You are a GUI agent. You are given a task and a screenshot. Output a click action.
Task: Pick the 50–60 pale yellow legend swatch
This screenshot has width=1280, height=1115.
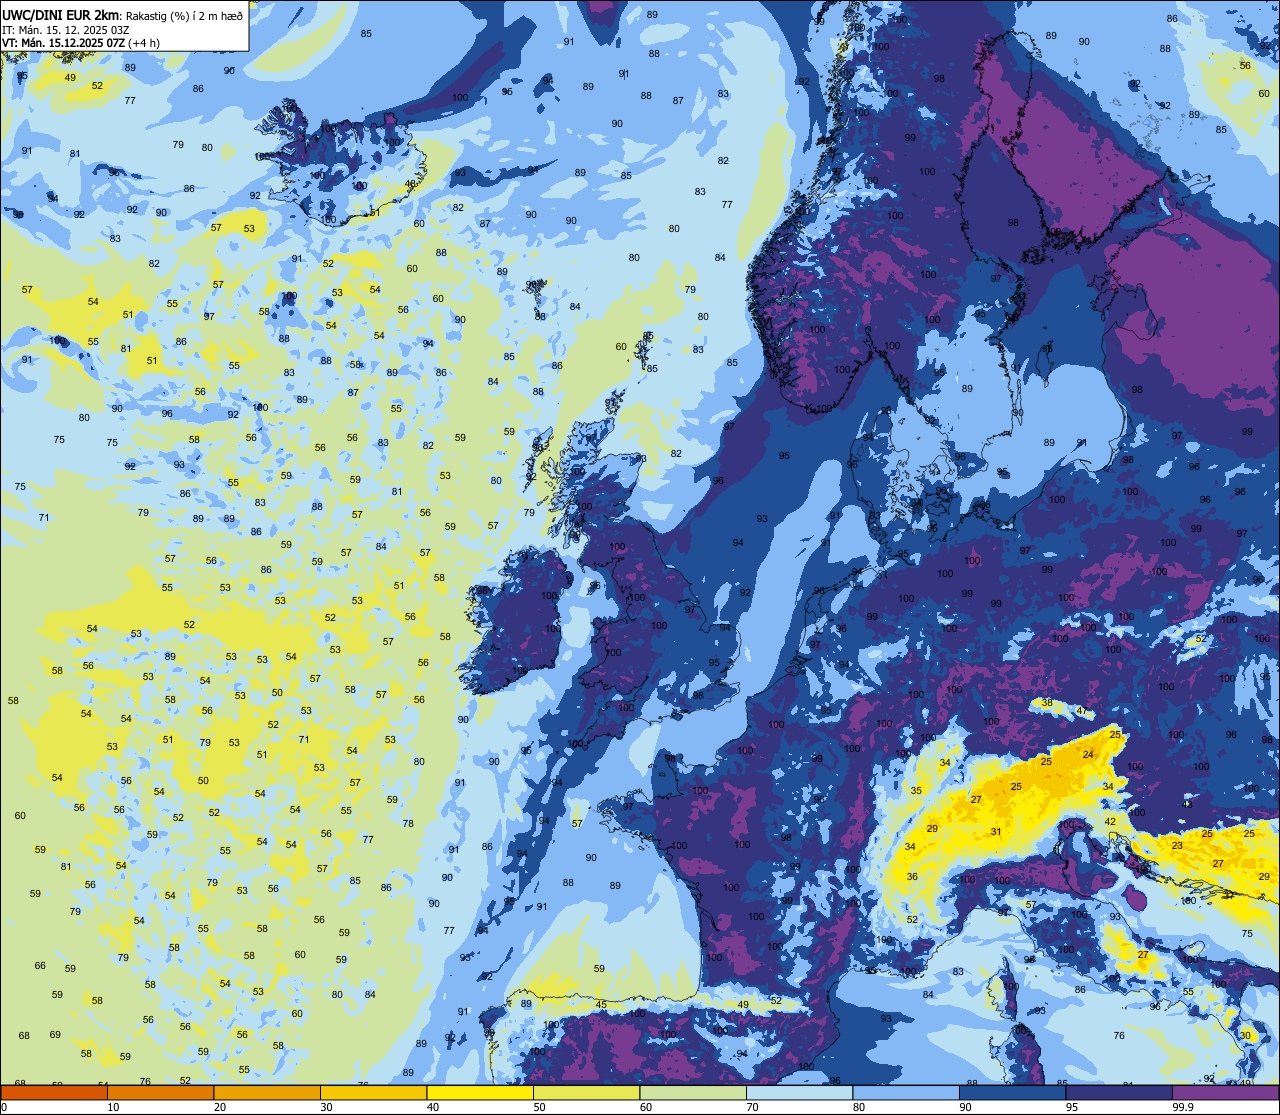click(586, 1092)
